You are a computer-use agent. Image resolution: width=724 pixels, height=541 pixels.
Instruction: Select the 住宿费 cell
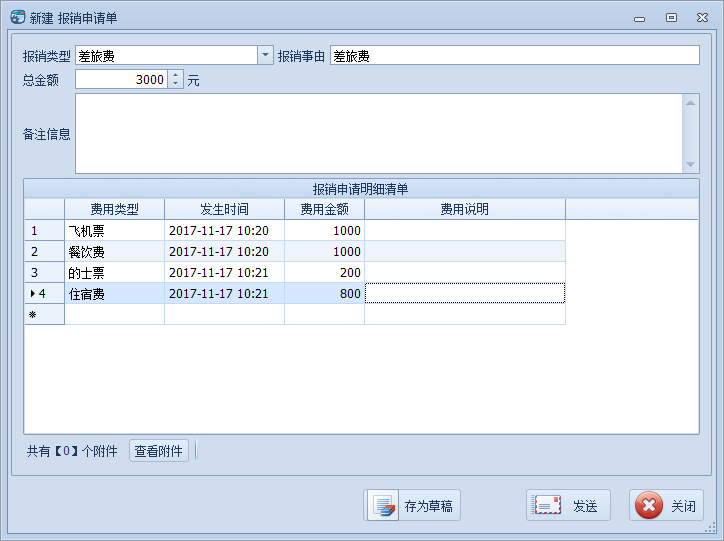[x=115, y=294]
